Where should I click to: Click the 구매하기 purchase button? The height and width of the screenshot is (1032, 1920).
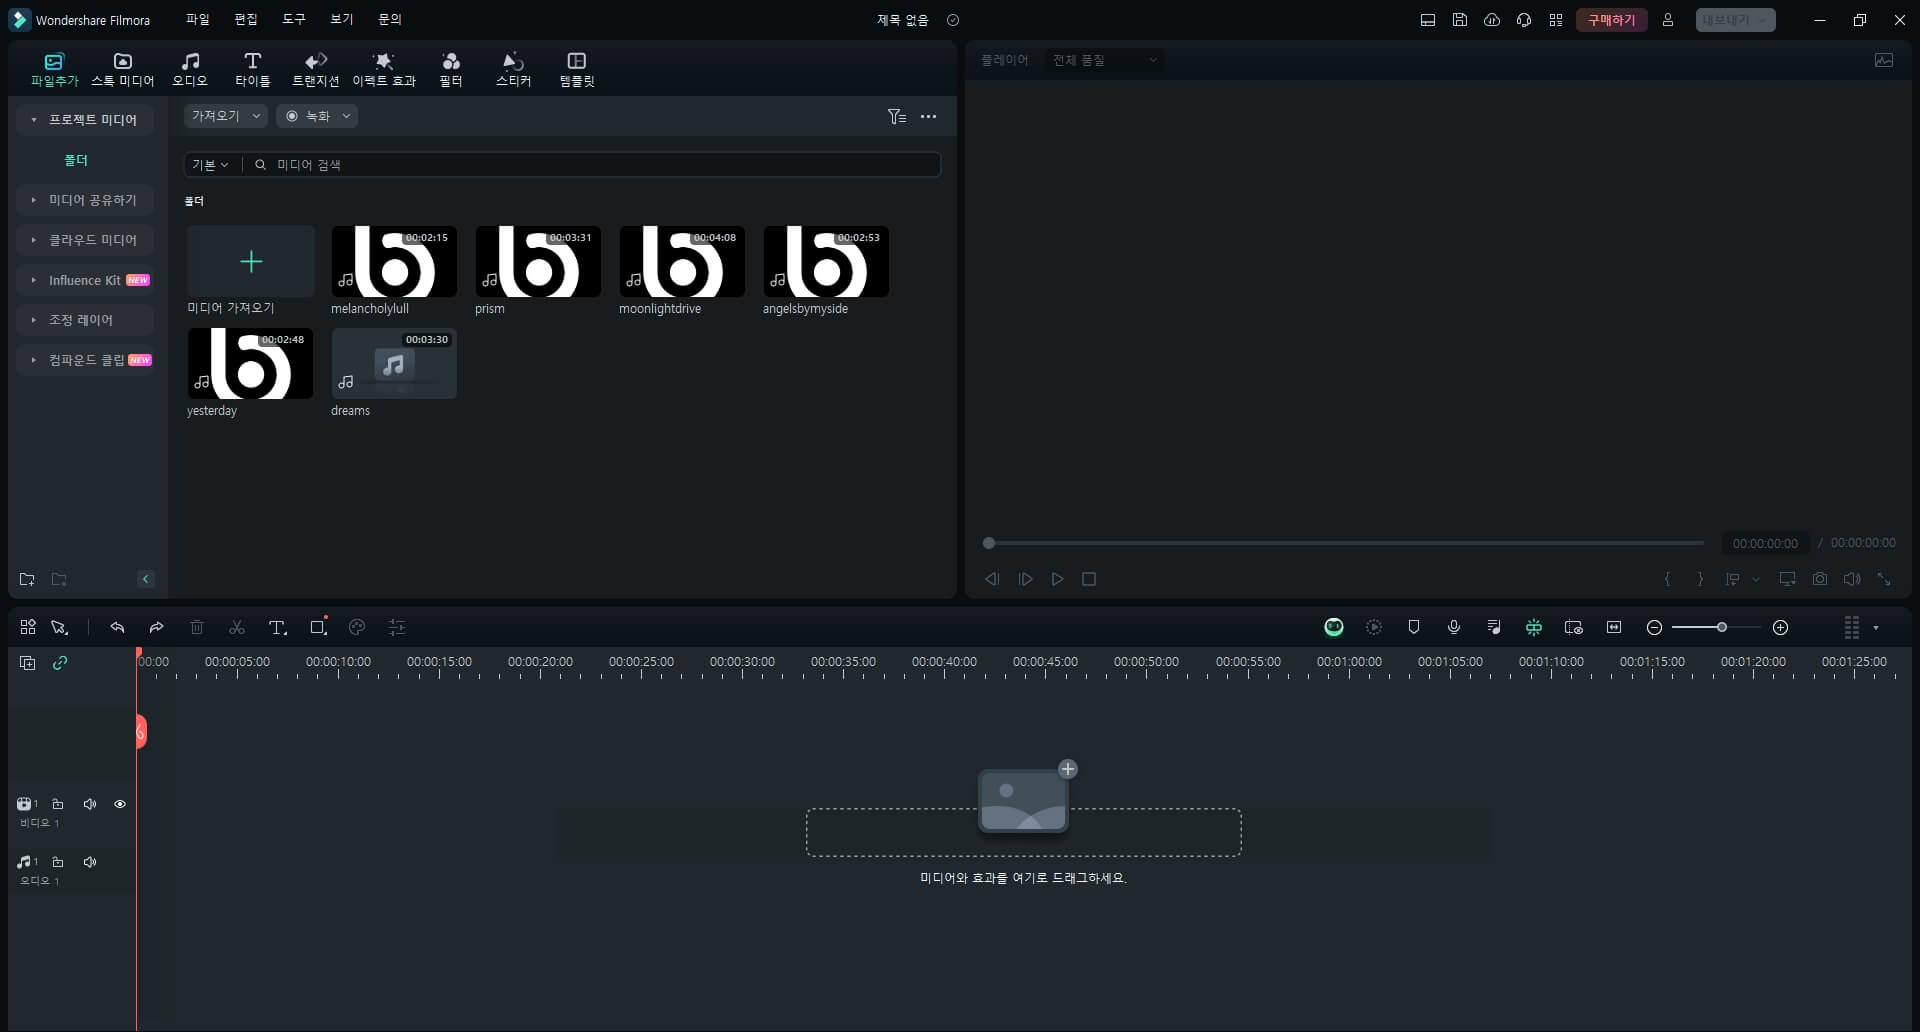coord(1611,20)
